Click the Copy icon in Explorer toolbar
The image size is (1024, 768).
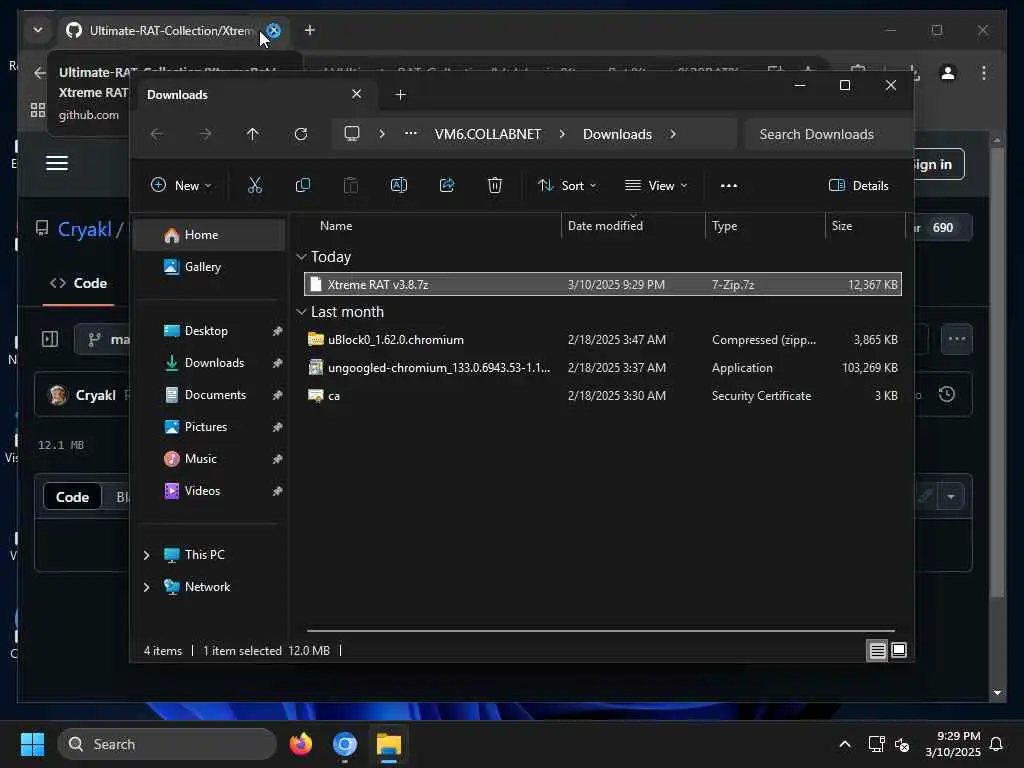pyautogui.click(x=302, y=185)
